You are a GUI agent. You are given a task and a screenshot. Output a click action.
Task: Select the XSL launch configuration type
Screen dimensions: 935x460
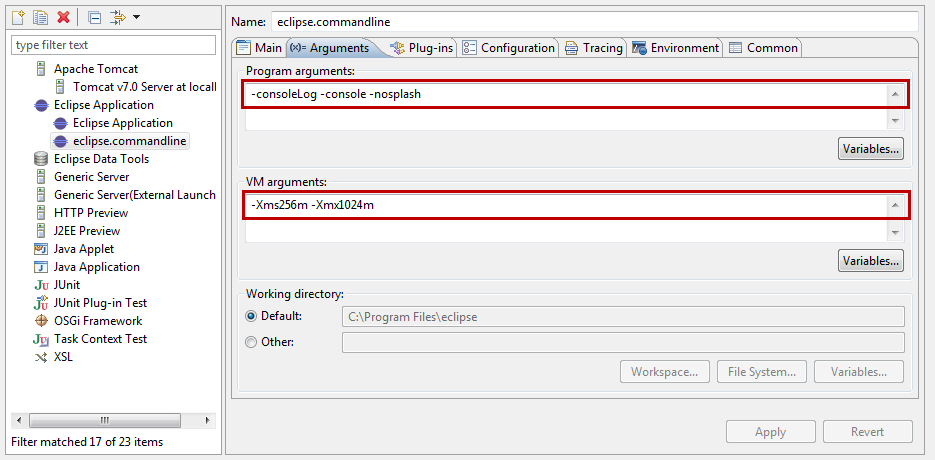point(63,357)
